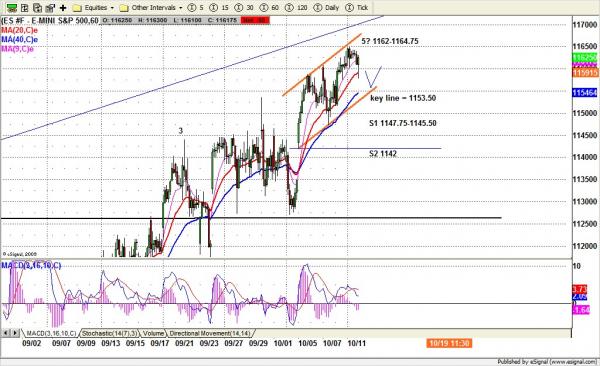
Task: Click the orange 115915 price tag on the axis
Action: 585,72
